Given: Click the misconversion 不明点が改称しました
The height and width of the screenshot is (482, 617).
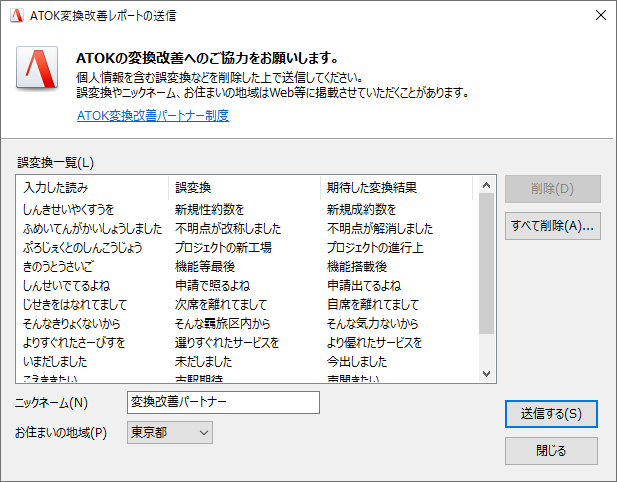Looking at the screenshot, I should click(228, 229).
